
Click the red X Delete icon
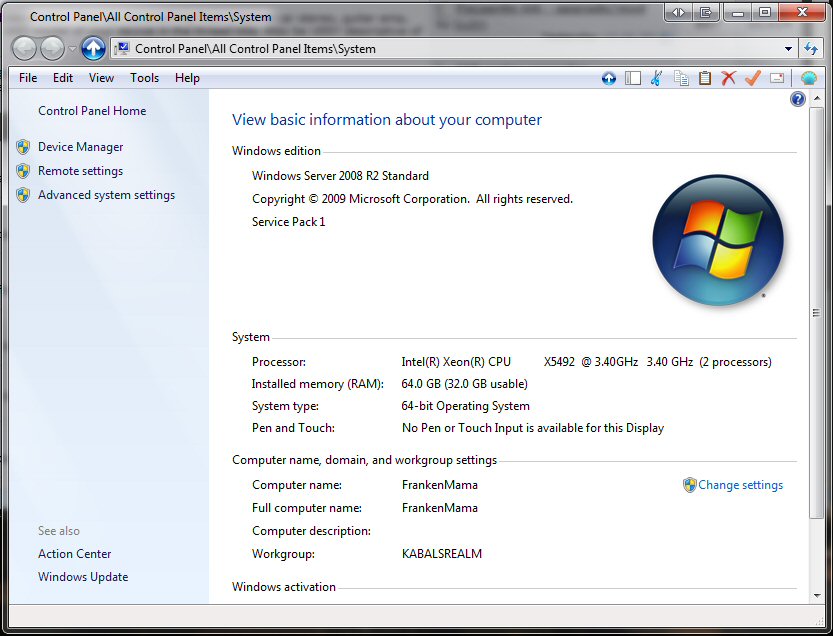pyautogui.click(x=728, y=78)
